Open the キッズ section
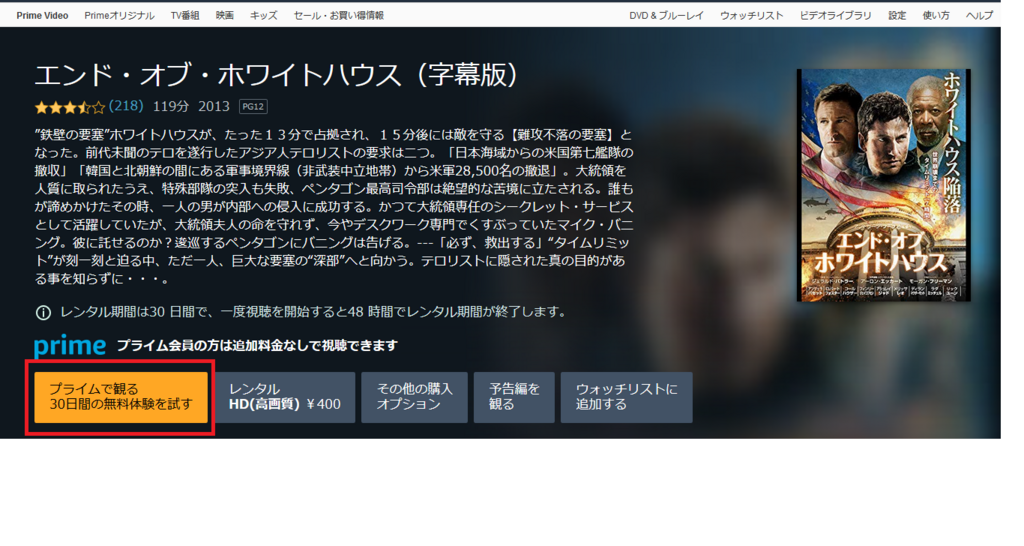 point(264,16)
